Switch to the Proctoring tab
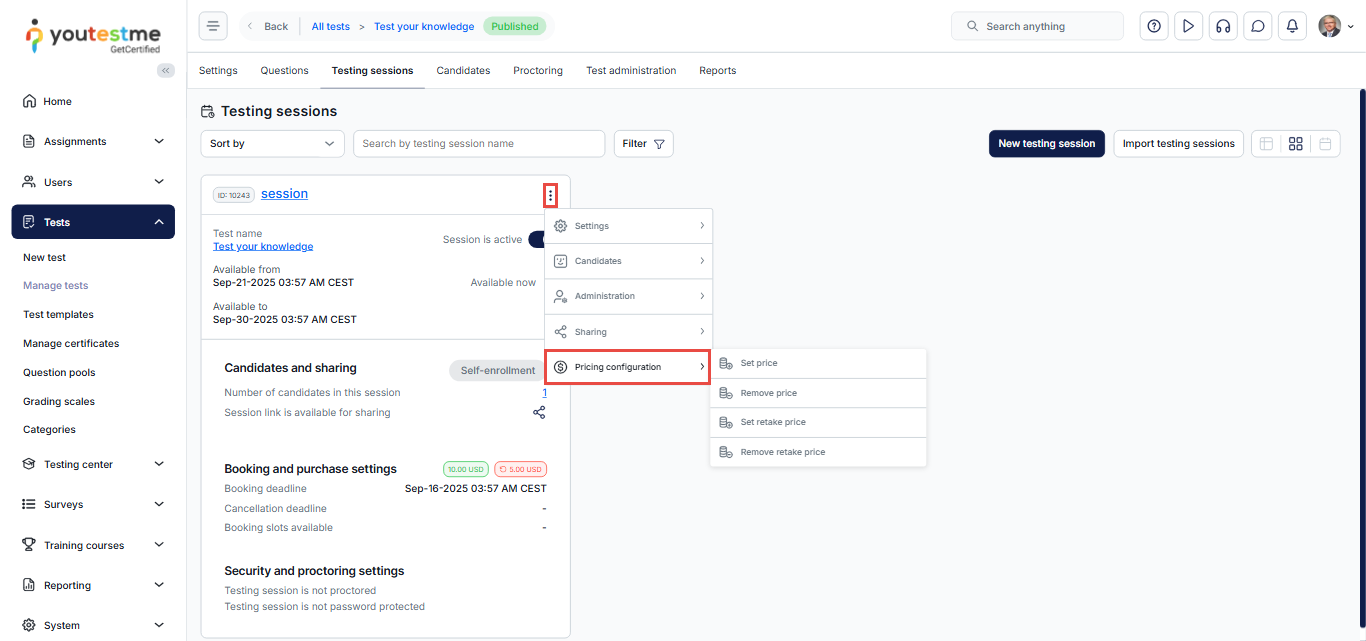The height and width of the screenshot is (641, 1366). [538, 71]
